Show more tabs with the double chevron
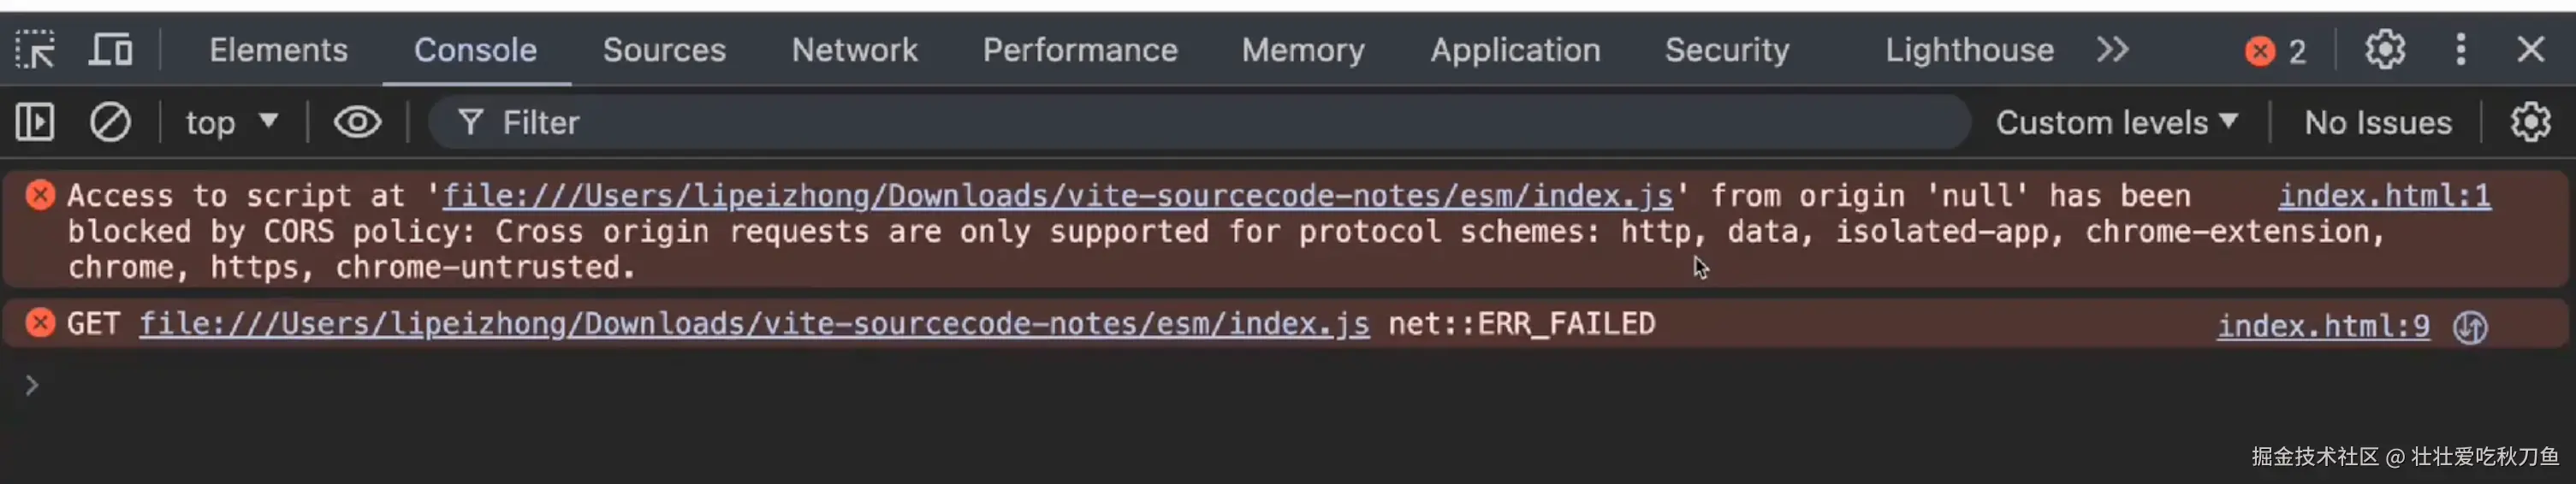Screen dimensions: 2576x484 [x=2112, y=50]
